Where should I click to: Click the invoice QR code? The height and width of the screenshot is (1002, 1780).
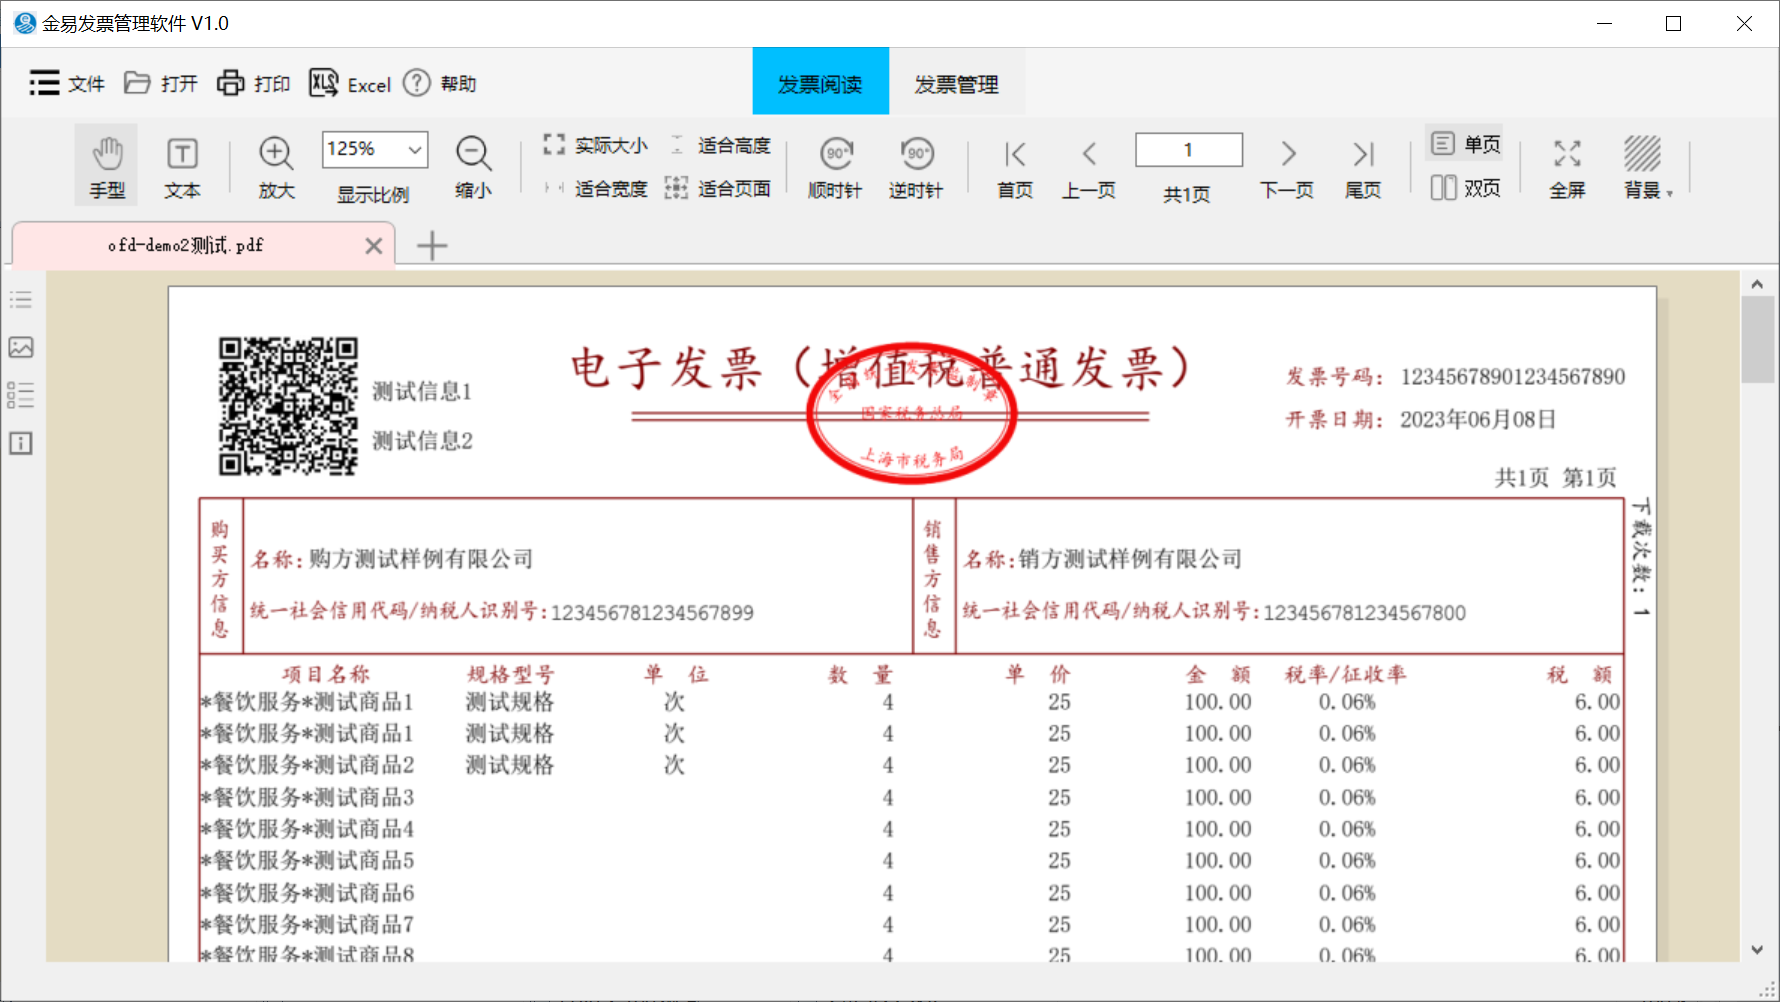click(x=288, y=406)
